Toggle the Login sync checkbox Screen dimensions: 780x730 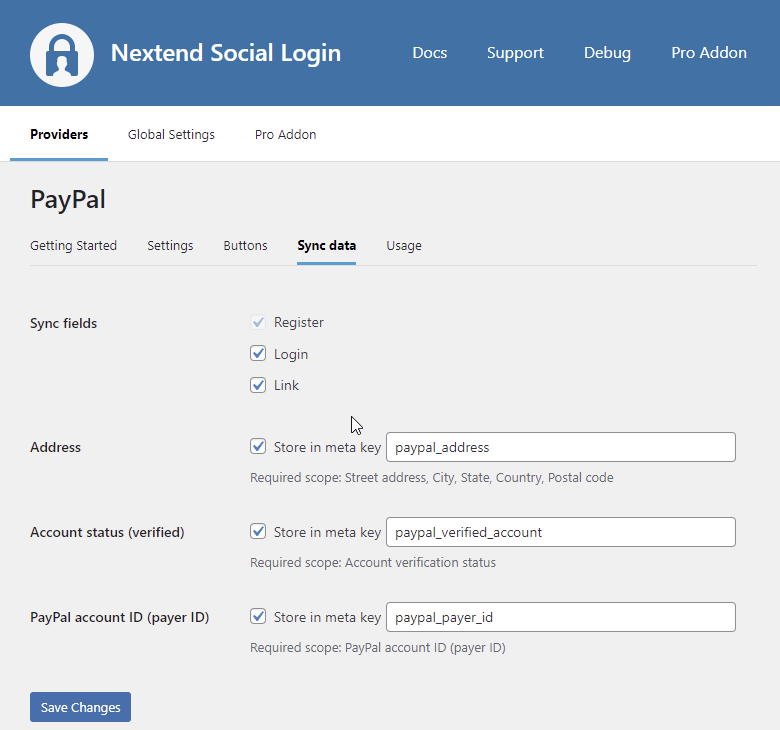(x=258, y=354)
